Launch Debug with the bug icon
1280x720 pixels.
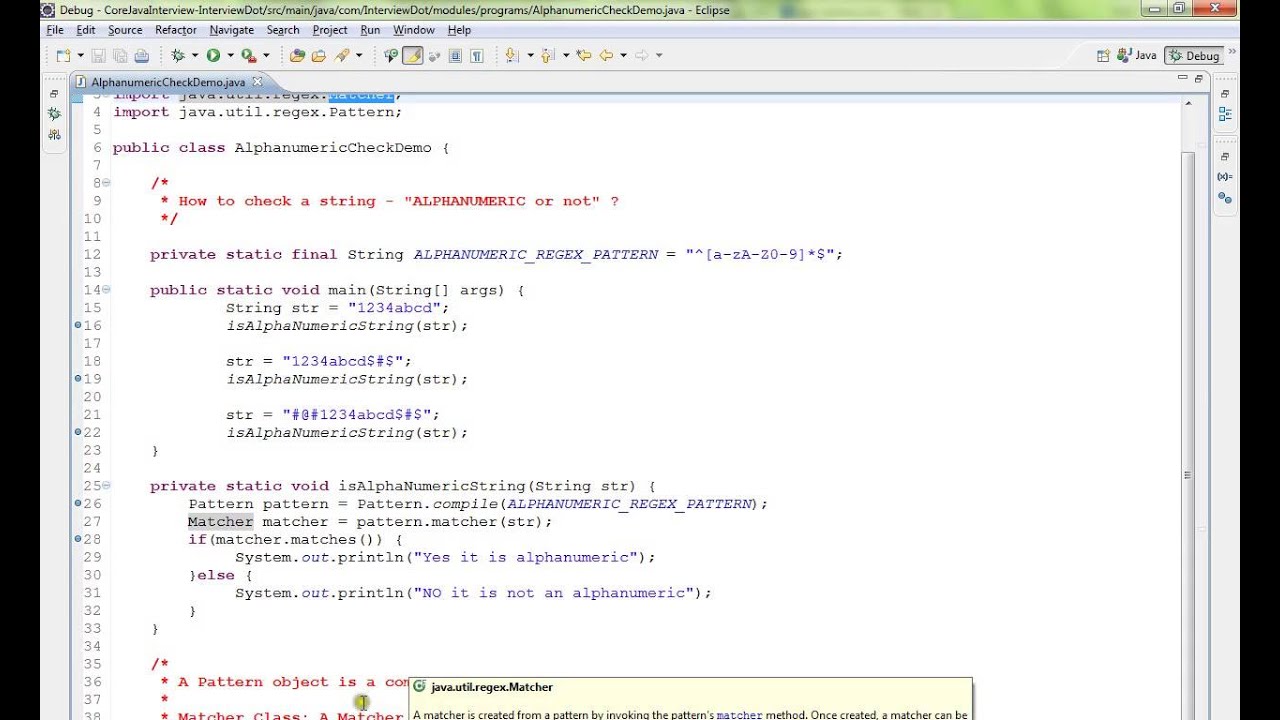coord(177,55)
